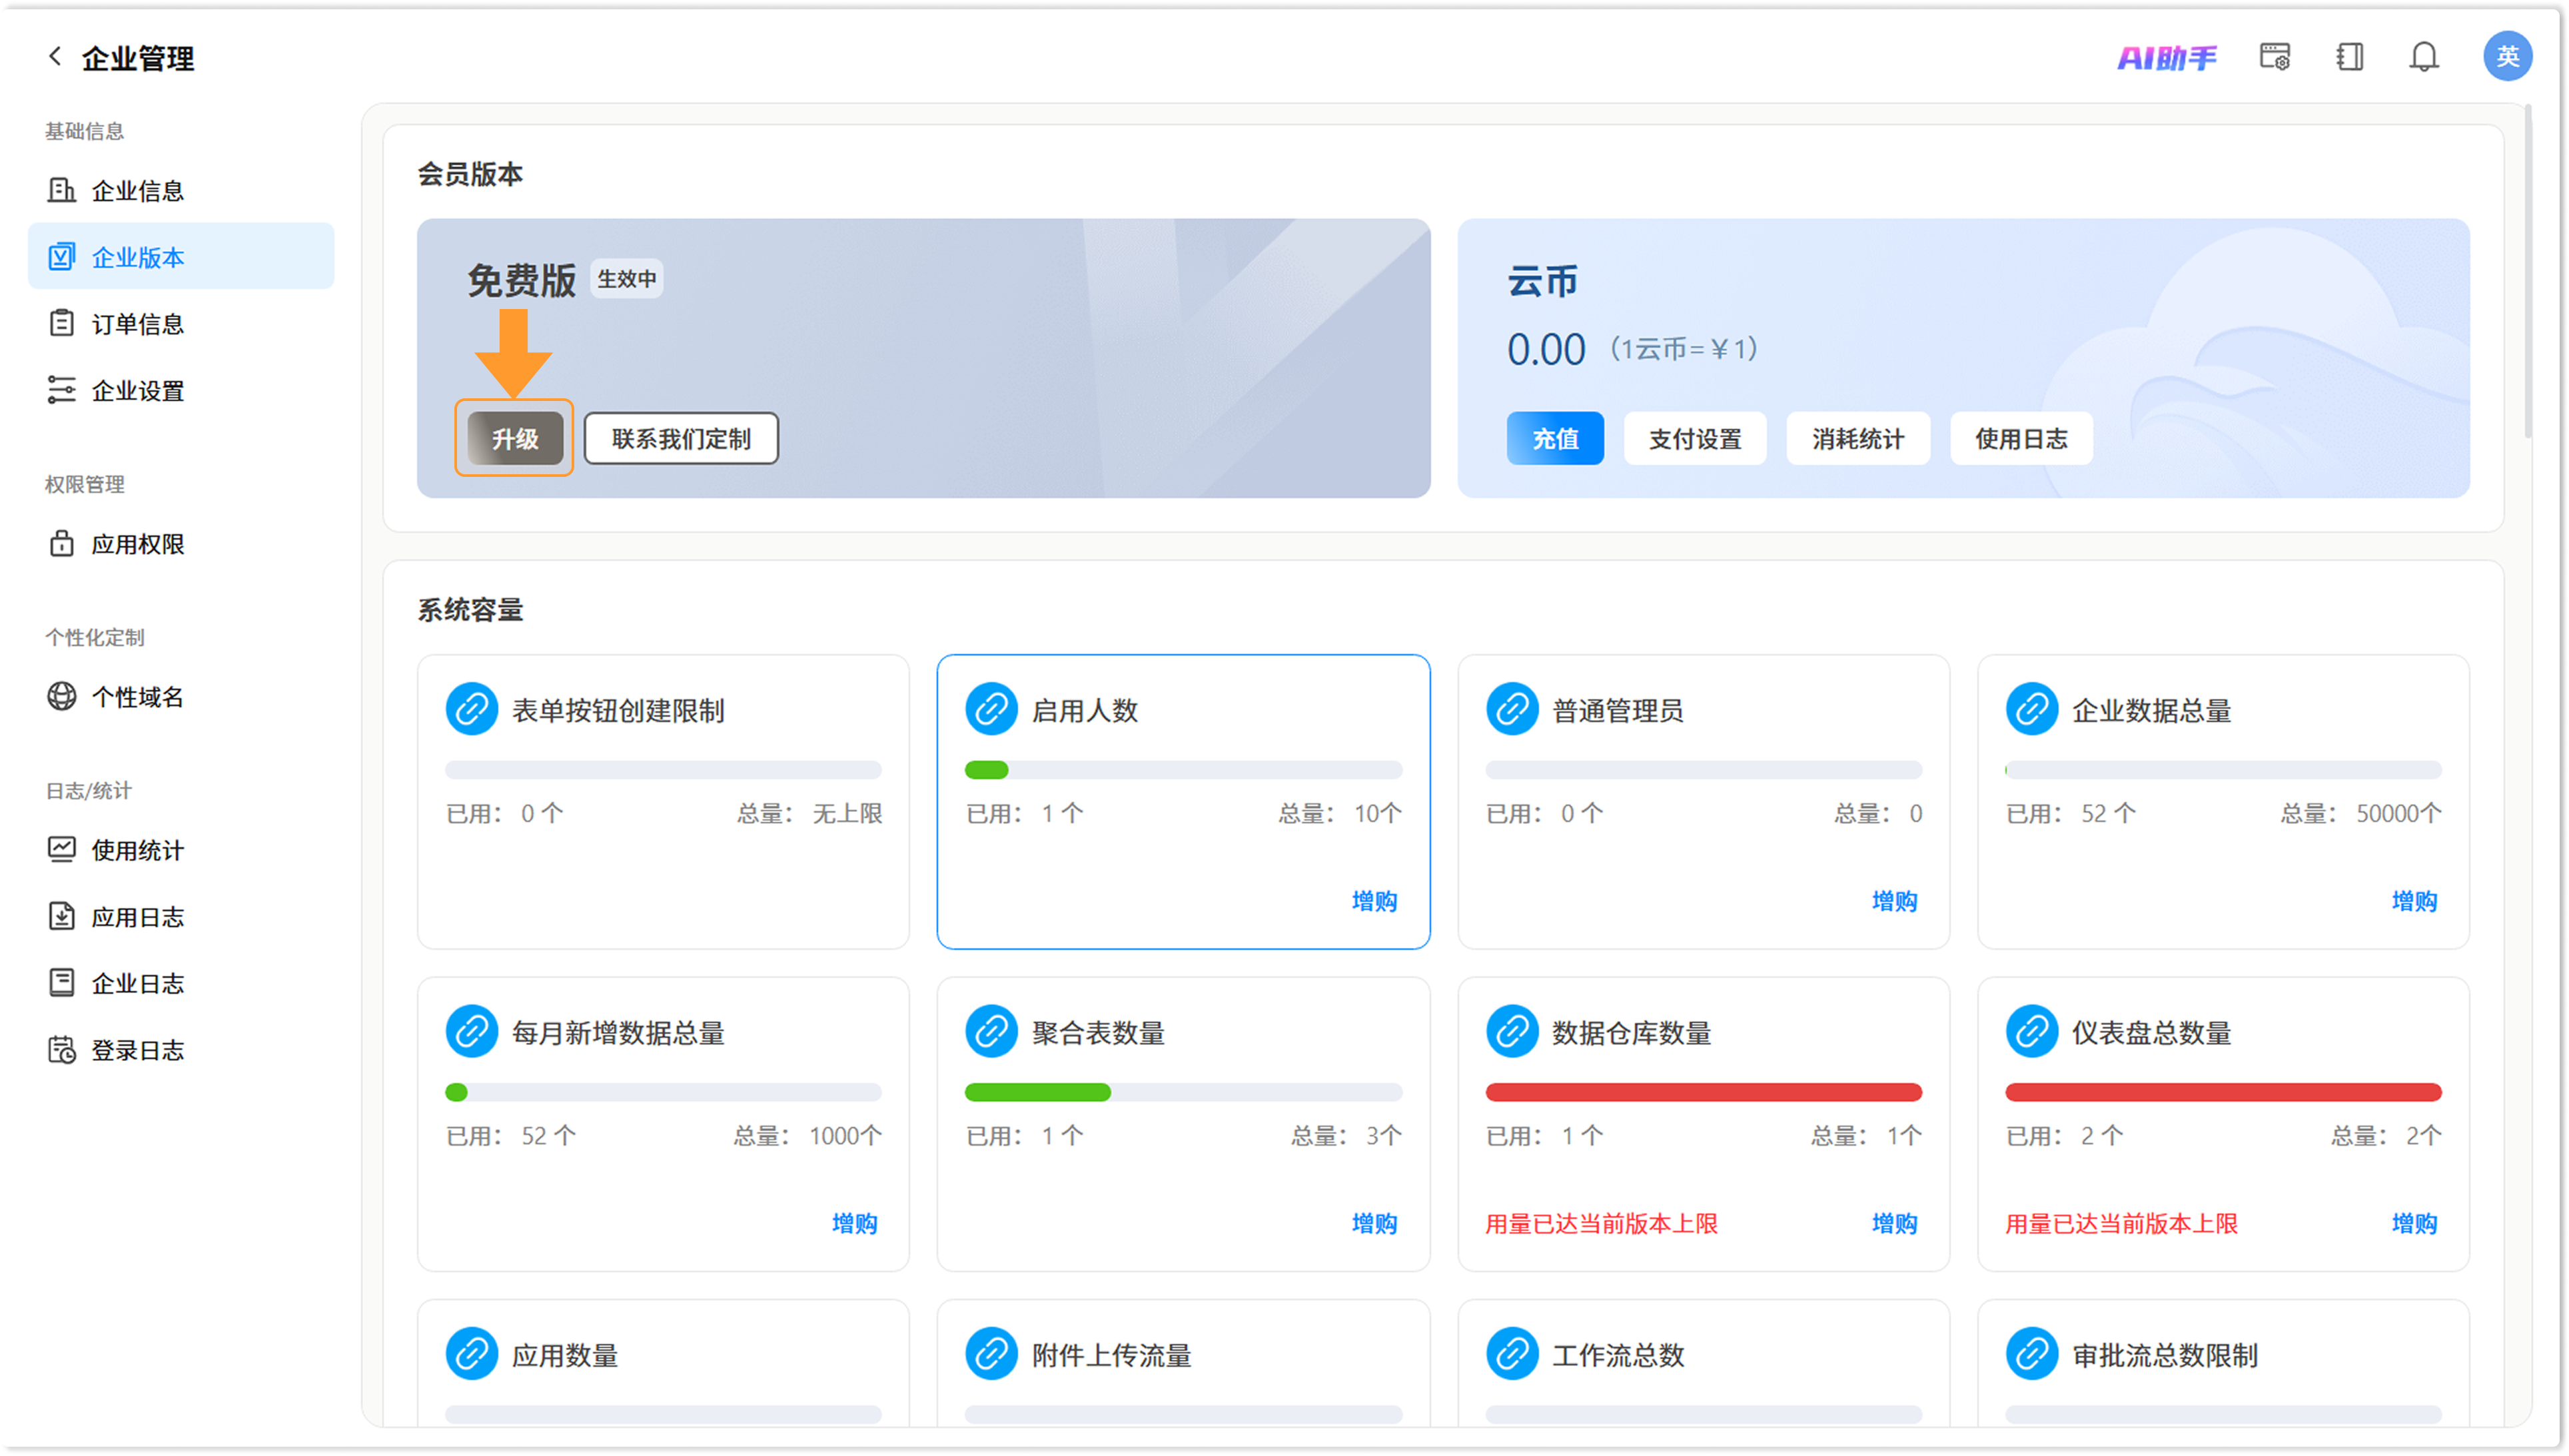The image size is (2569, 1456).
Task: Click the 生效中 status badge
Action: click(626, 278)
